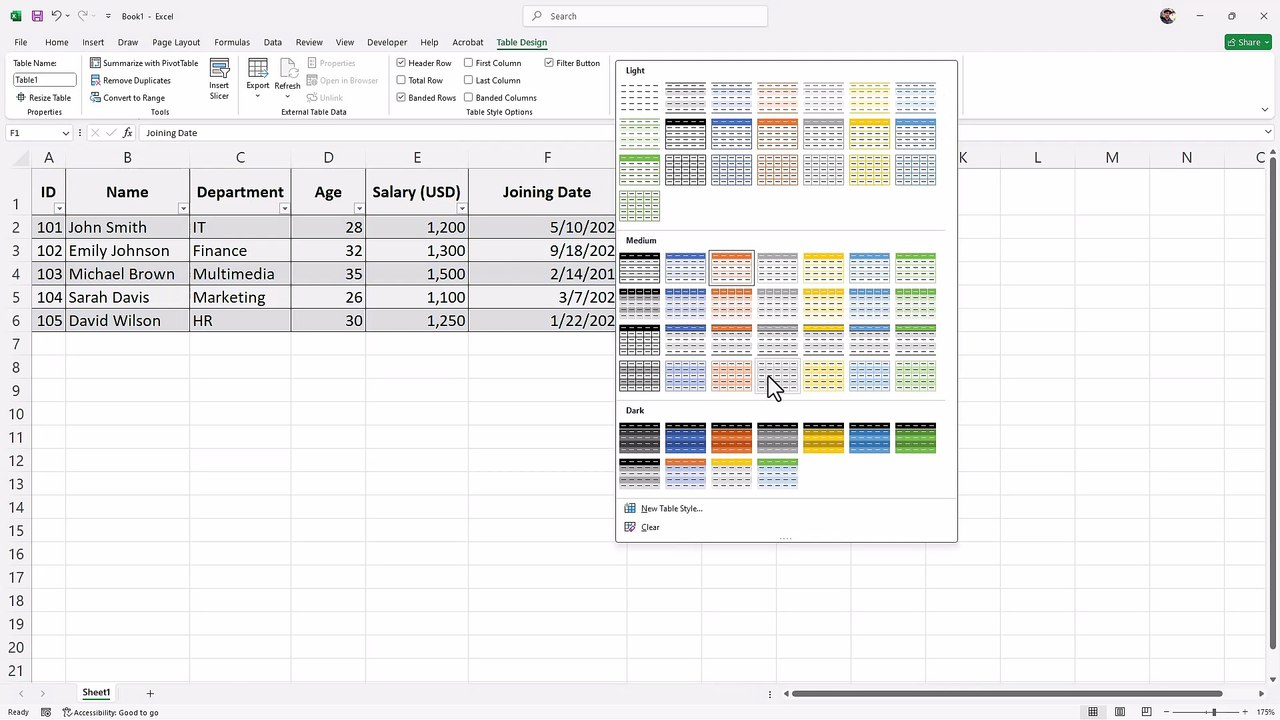1280x720 pixels.
Task: Click Remove Duplicates
Action: (x=130, y=80)
